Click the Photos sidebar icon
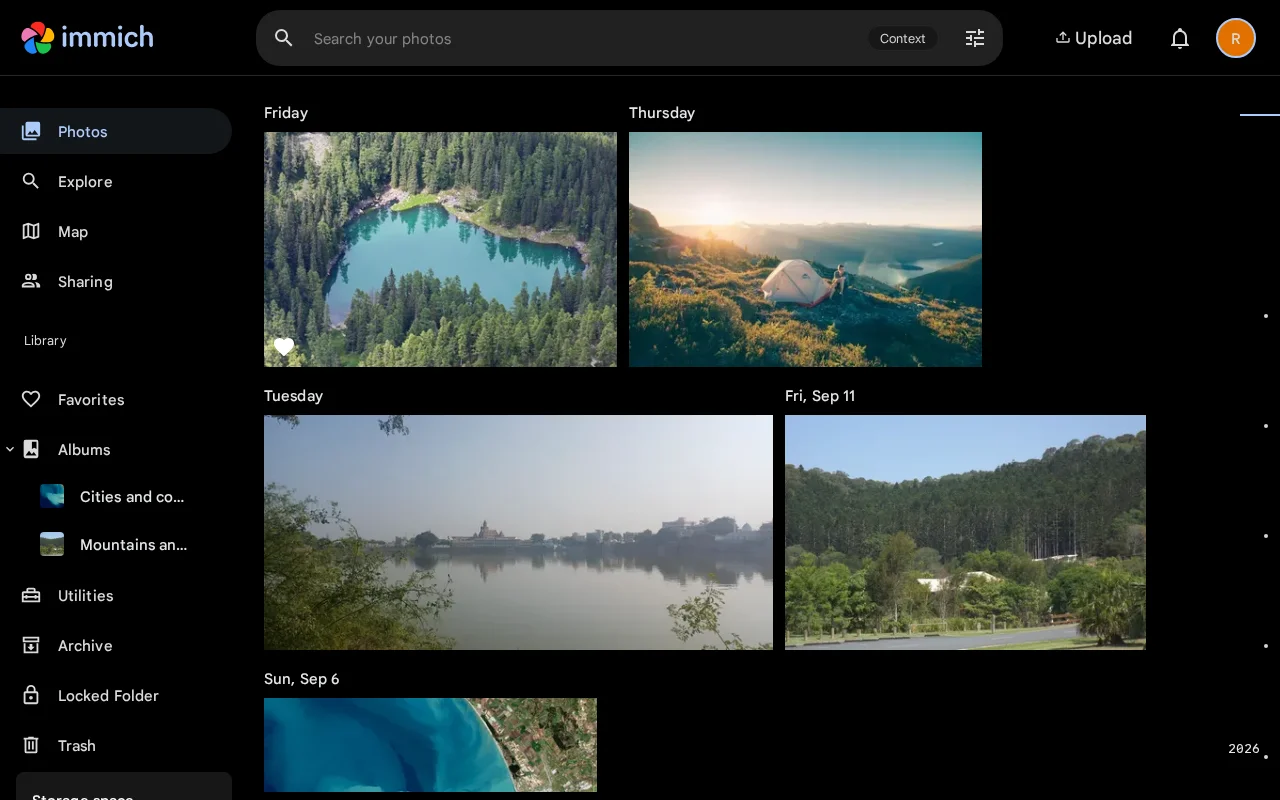This screenshot has height=800, width=1280. tap(31, 131)
